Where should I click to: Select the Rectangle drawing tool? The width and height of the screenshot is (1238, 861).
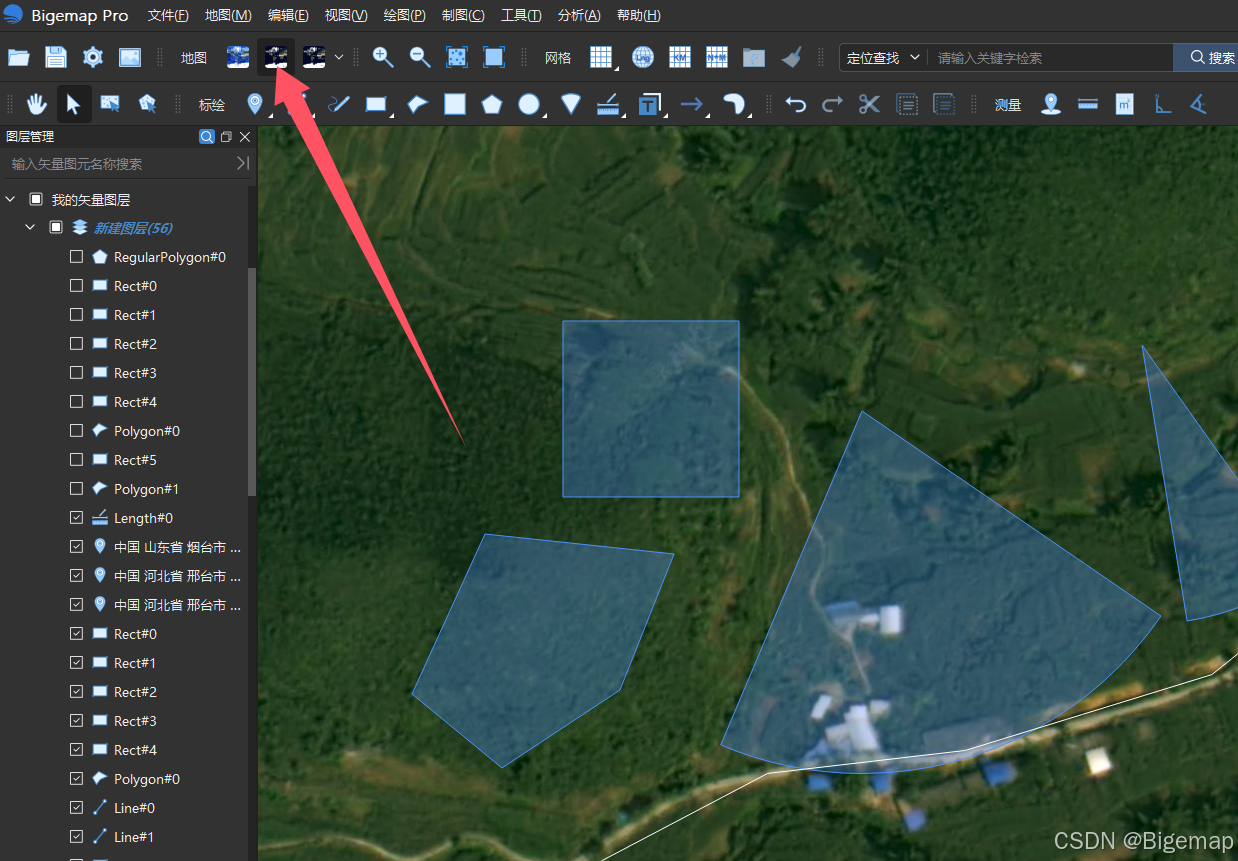click(x=376, y=103)
